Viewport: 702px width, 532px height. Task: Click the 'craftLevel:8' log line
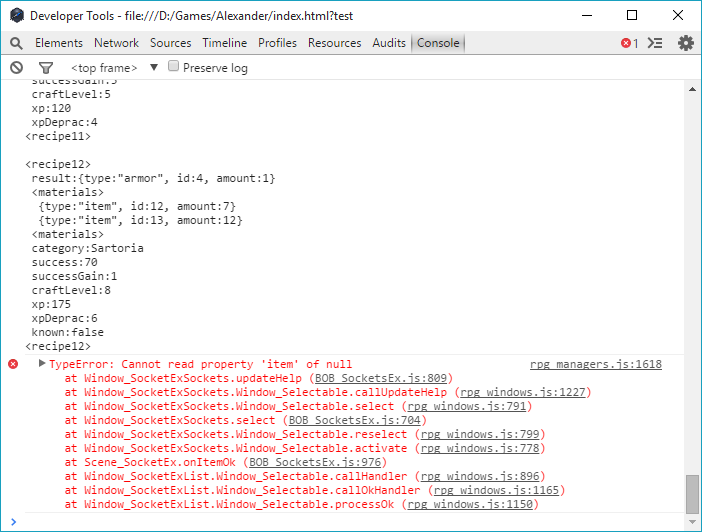point(71,290)
